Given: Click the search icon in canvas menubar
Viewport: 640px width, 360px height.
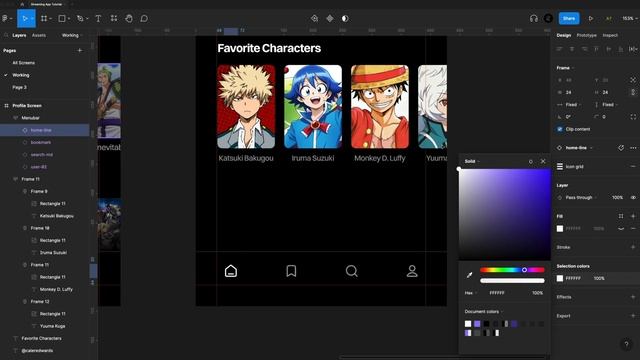Looking at the screenshot, I should [x=351, y=271].
